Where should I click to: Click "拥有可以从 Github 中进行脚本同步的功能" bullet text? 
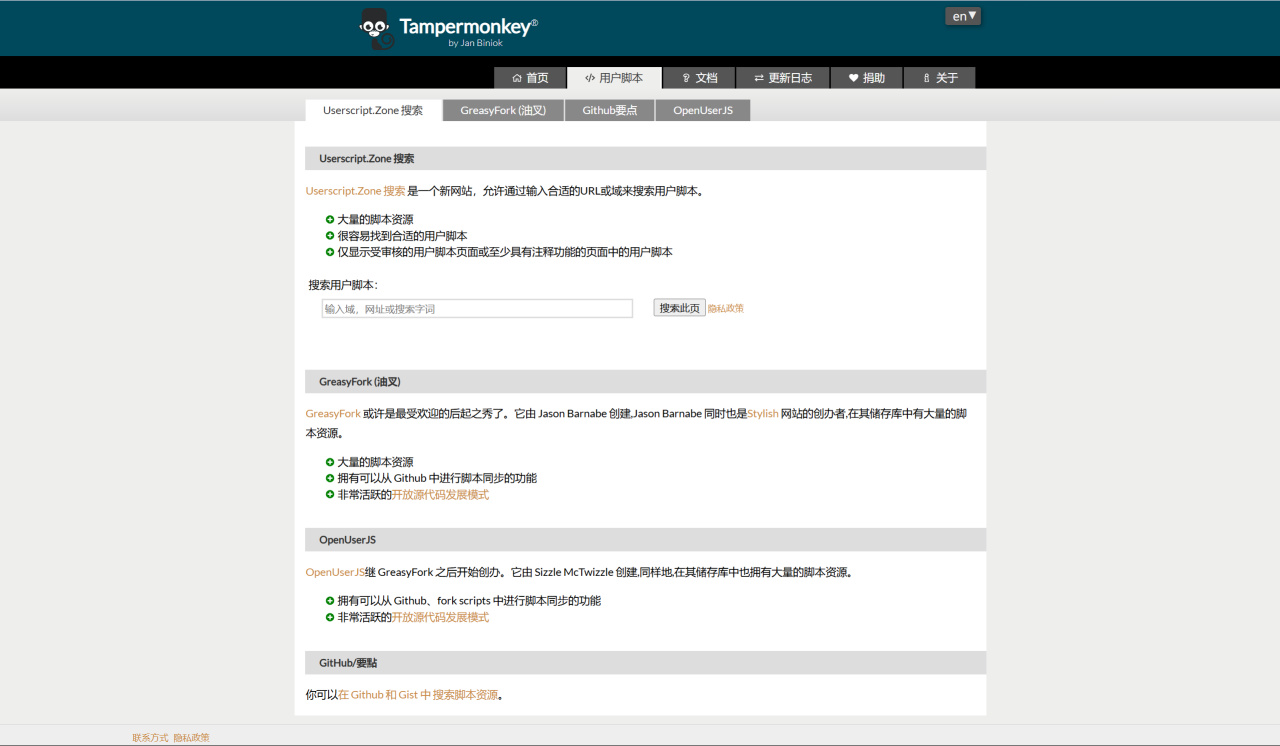click(x=437, y=479)
